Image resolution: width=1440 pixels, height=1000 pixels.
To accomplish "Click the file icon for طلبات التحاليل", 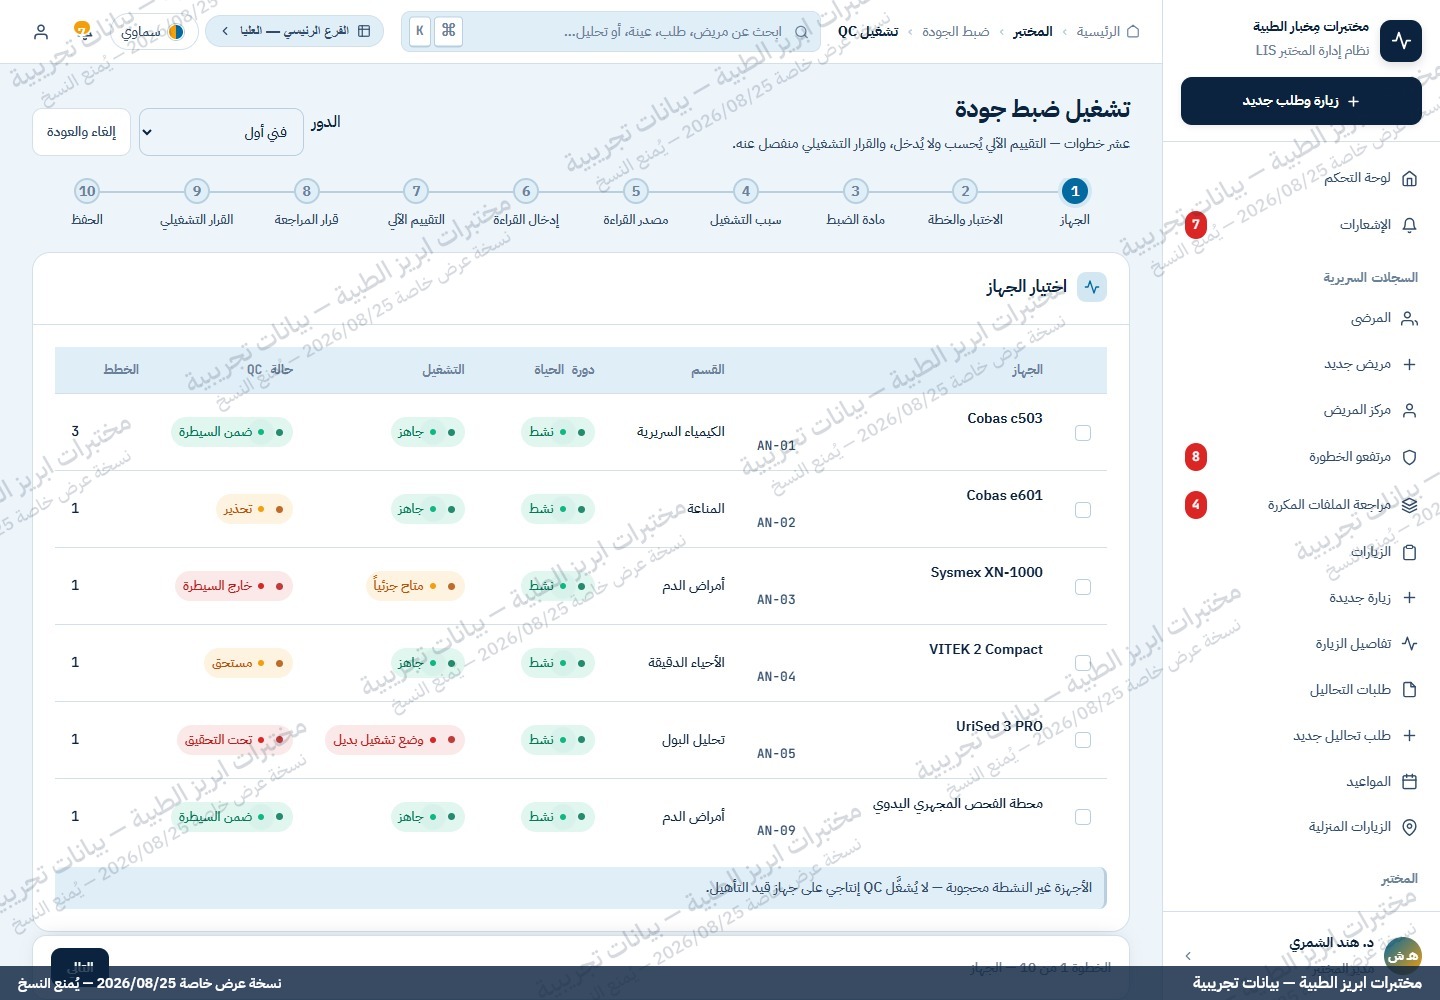I will pyautogui.click(x=1409, y=690).
